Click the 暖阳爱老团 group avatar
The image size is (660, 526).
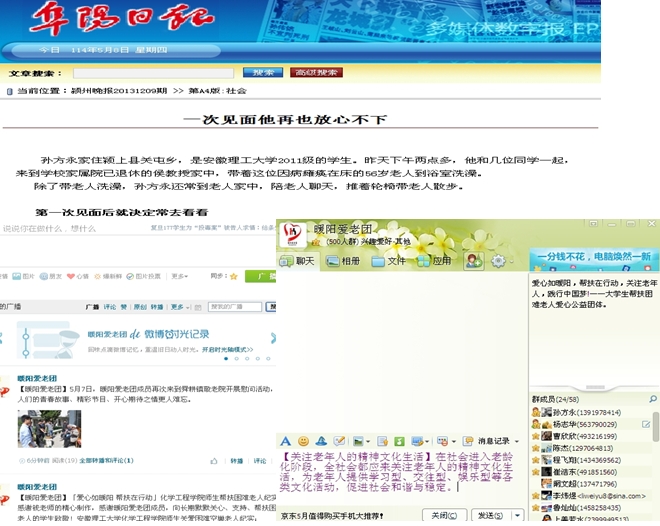coord(293,233)
